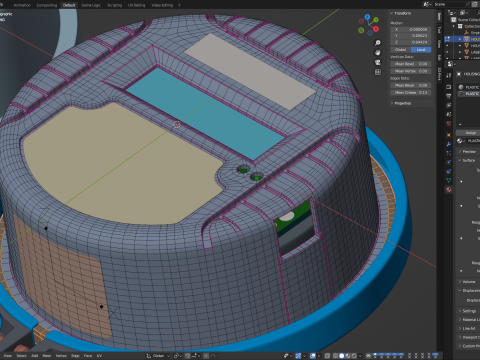The image size is (480, 360).
Task: Open the Edge menu in the viewport header
Action: [75, 356]
